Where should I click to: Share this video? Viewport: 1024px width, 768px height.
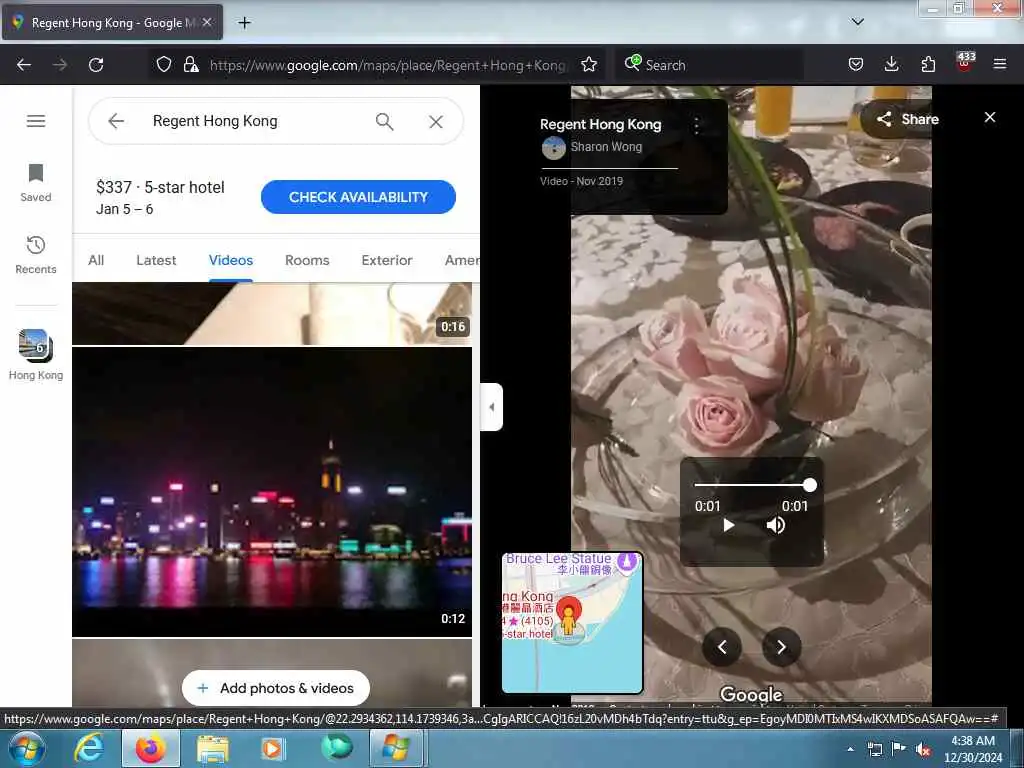click(x=908, y=119)
